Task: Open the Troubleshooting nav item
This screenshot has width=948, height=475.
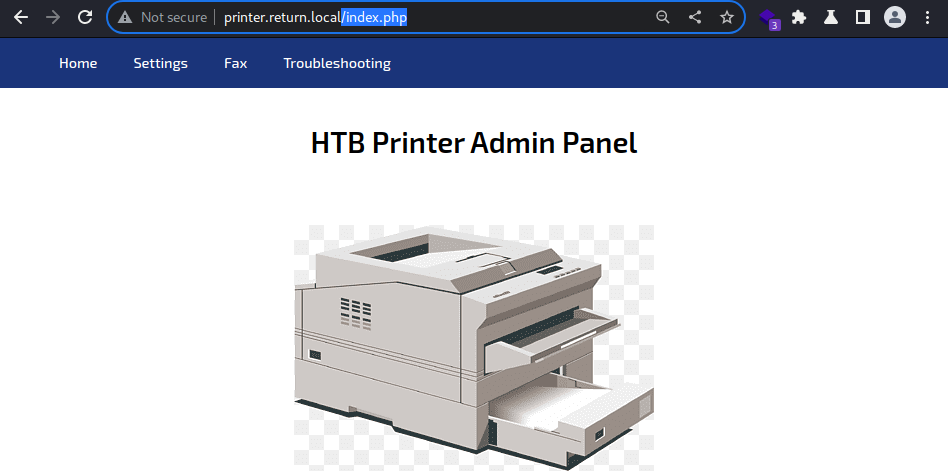Action: pyautogui.click(x=337, y=63)
